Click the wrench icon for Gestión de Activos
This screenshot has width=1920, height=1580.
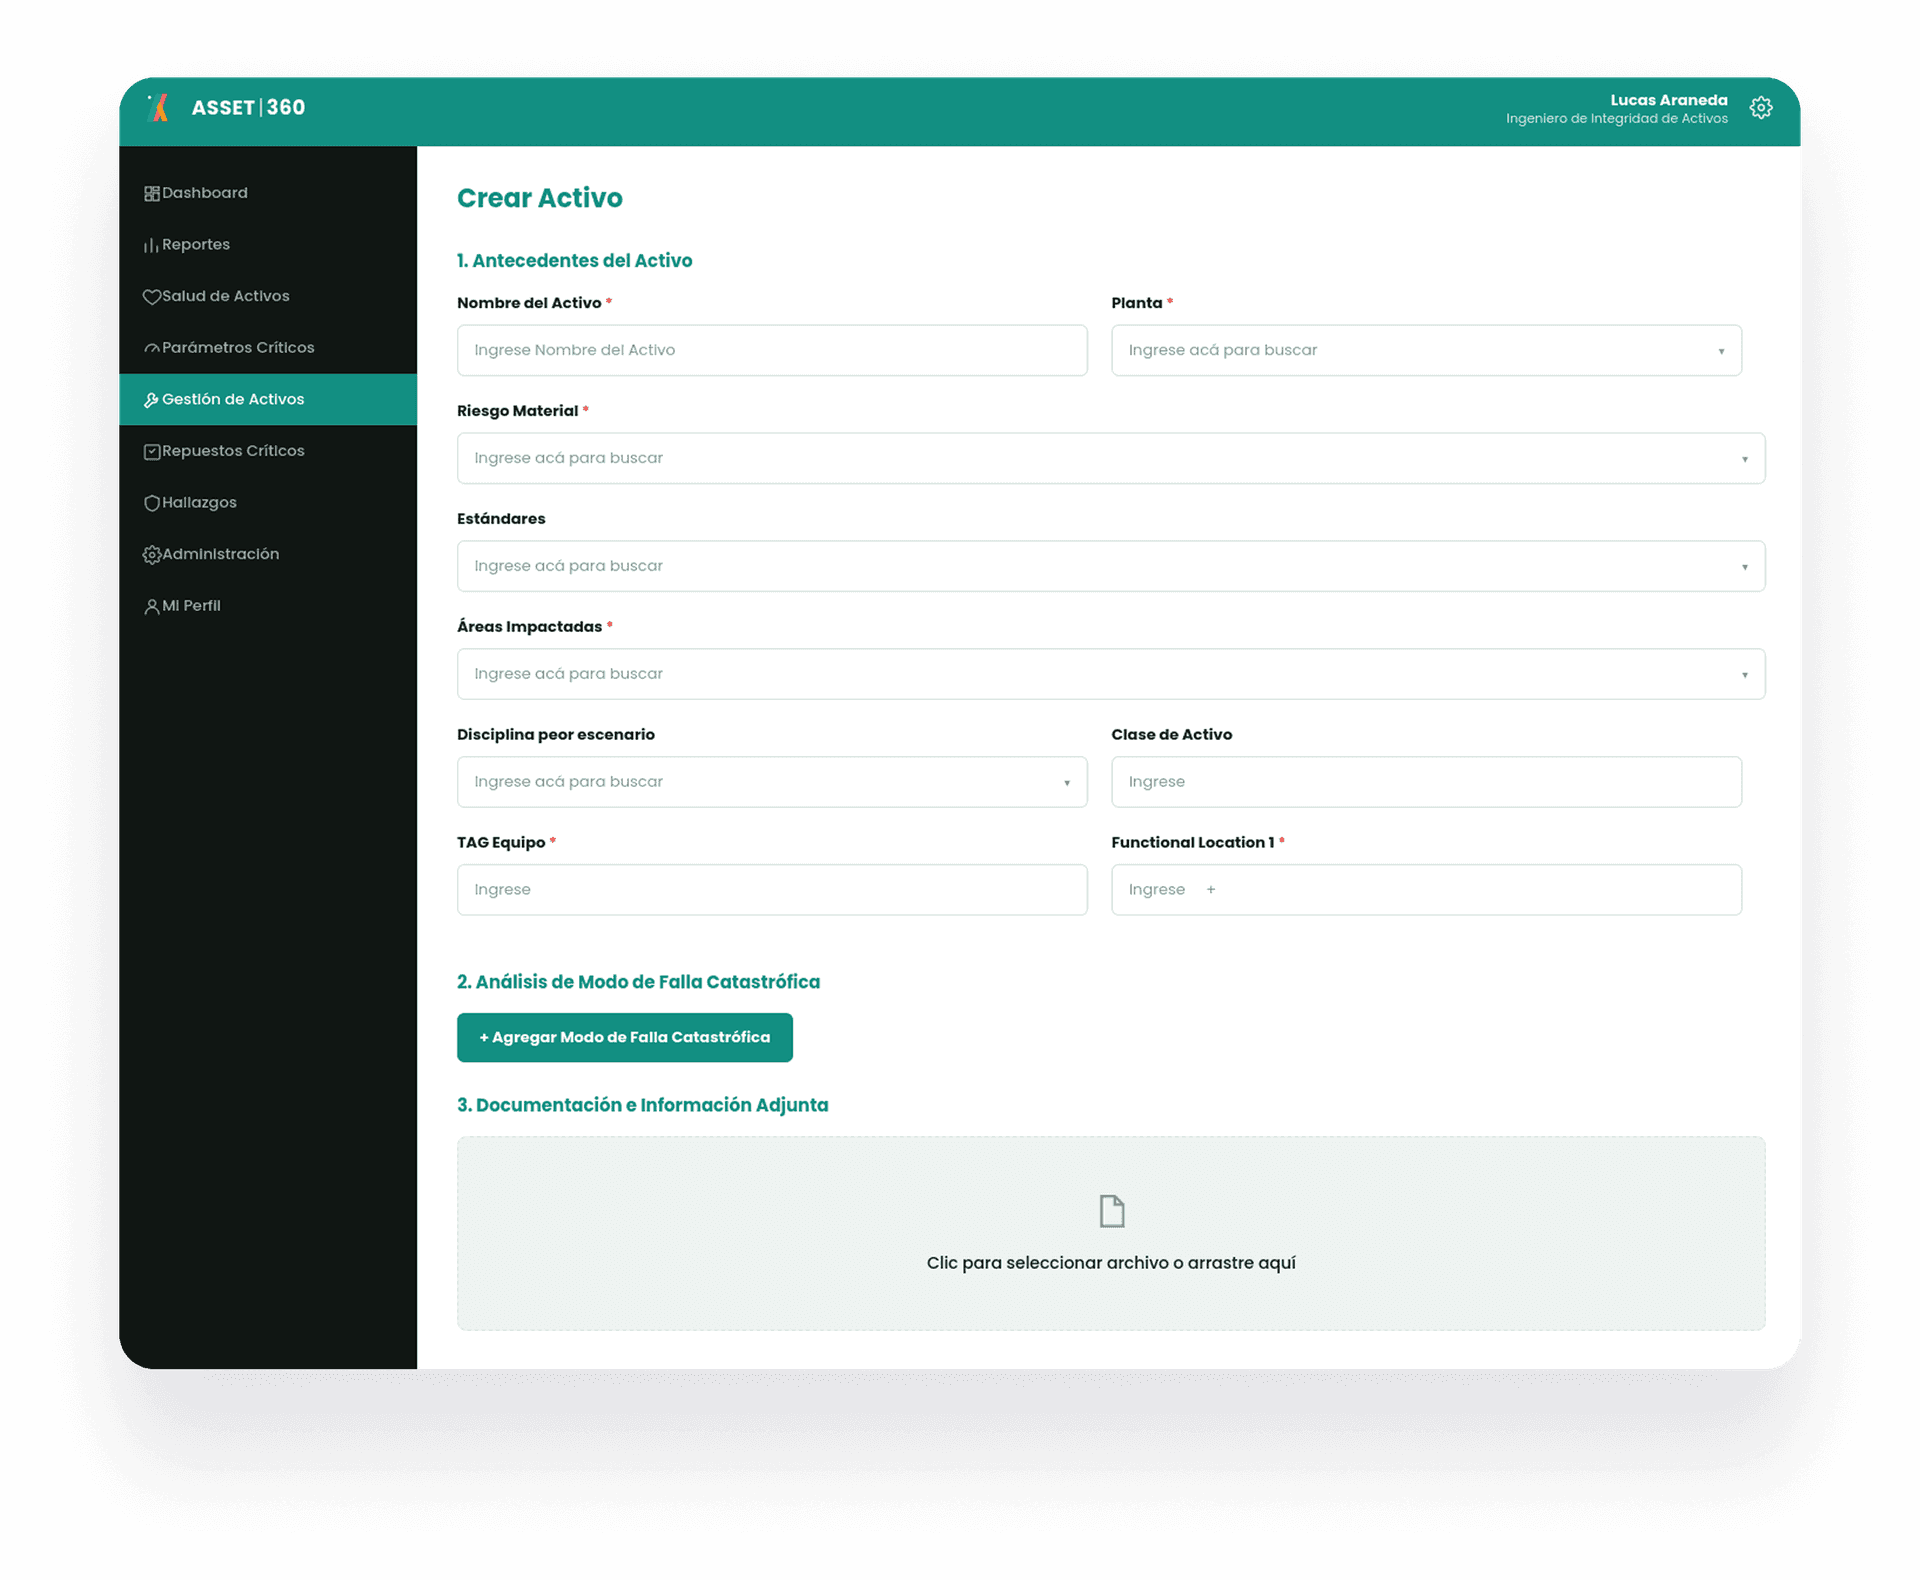pos(152,400)
